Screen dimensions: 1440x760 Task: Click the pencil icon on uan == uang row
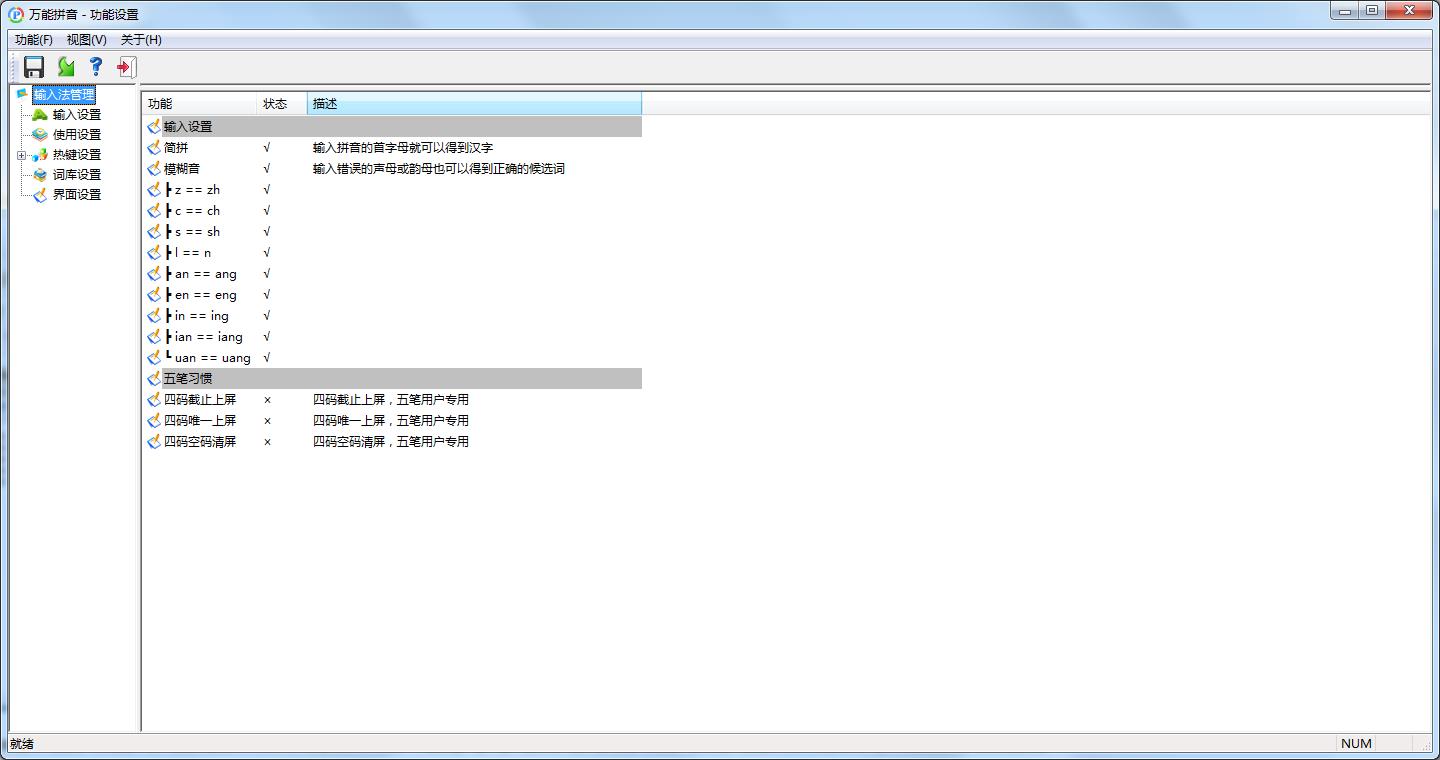154,357
